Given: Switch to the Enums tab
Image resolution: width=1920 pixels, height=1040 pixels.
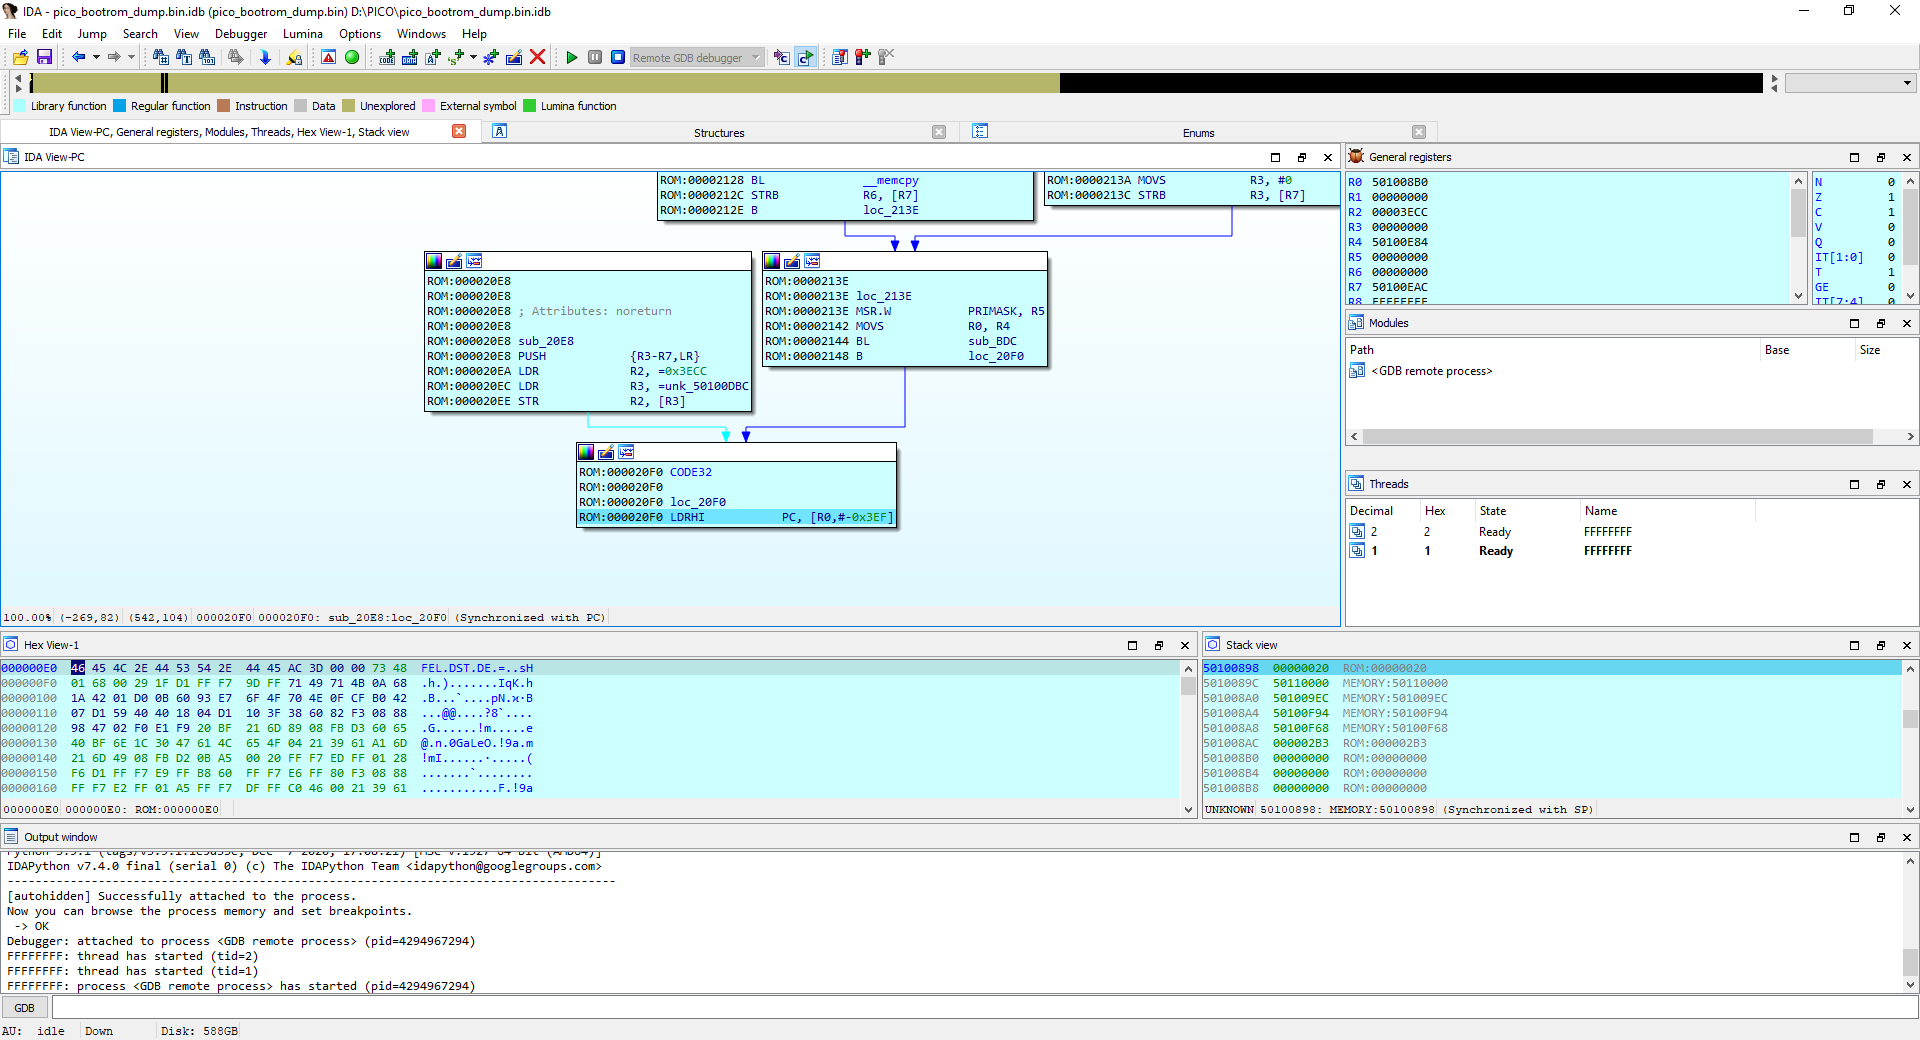Looking at the screenshot, I should pos(1198,132).
